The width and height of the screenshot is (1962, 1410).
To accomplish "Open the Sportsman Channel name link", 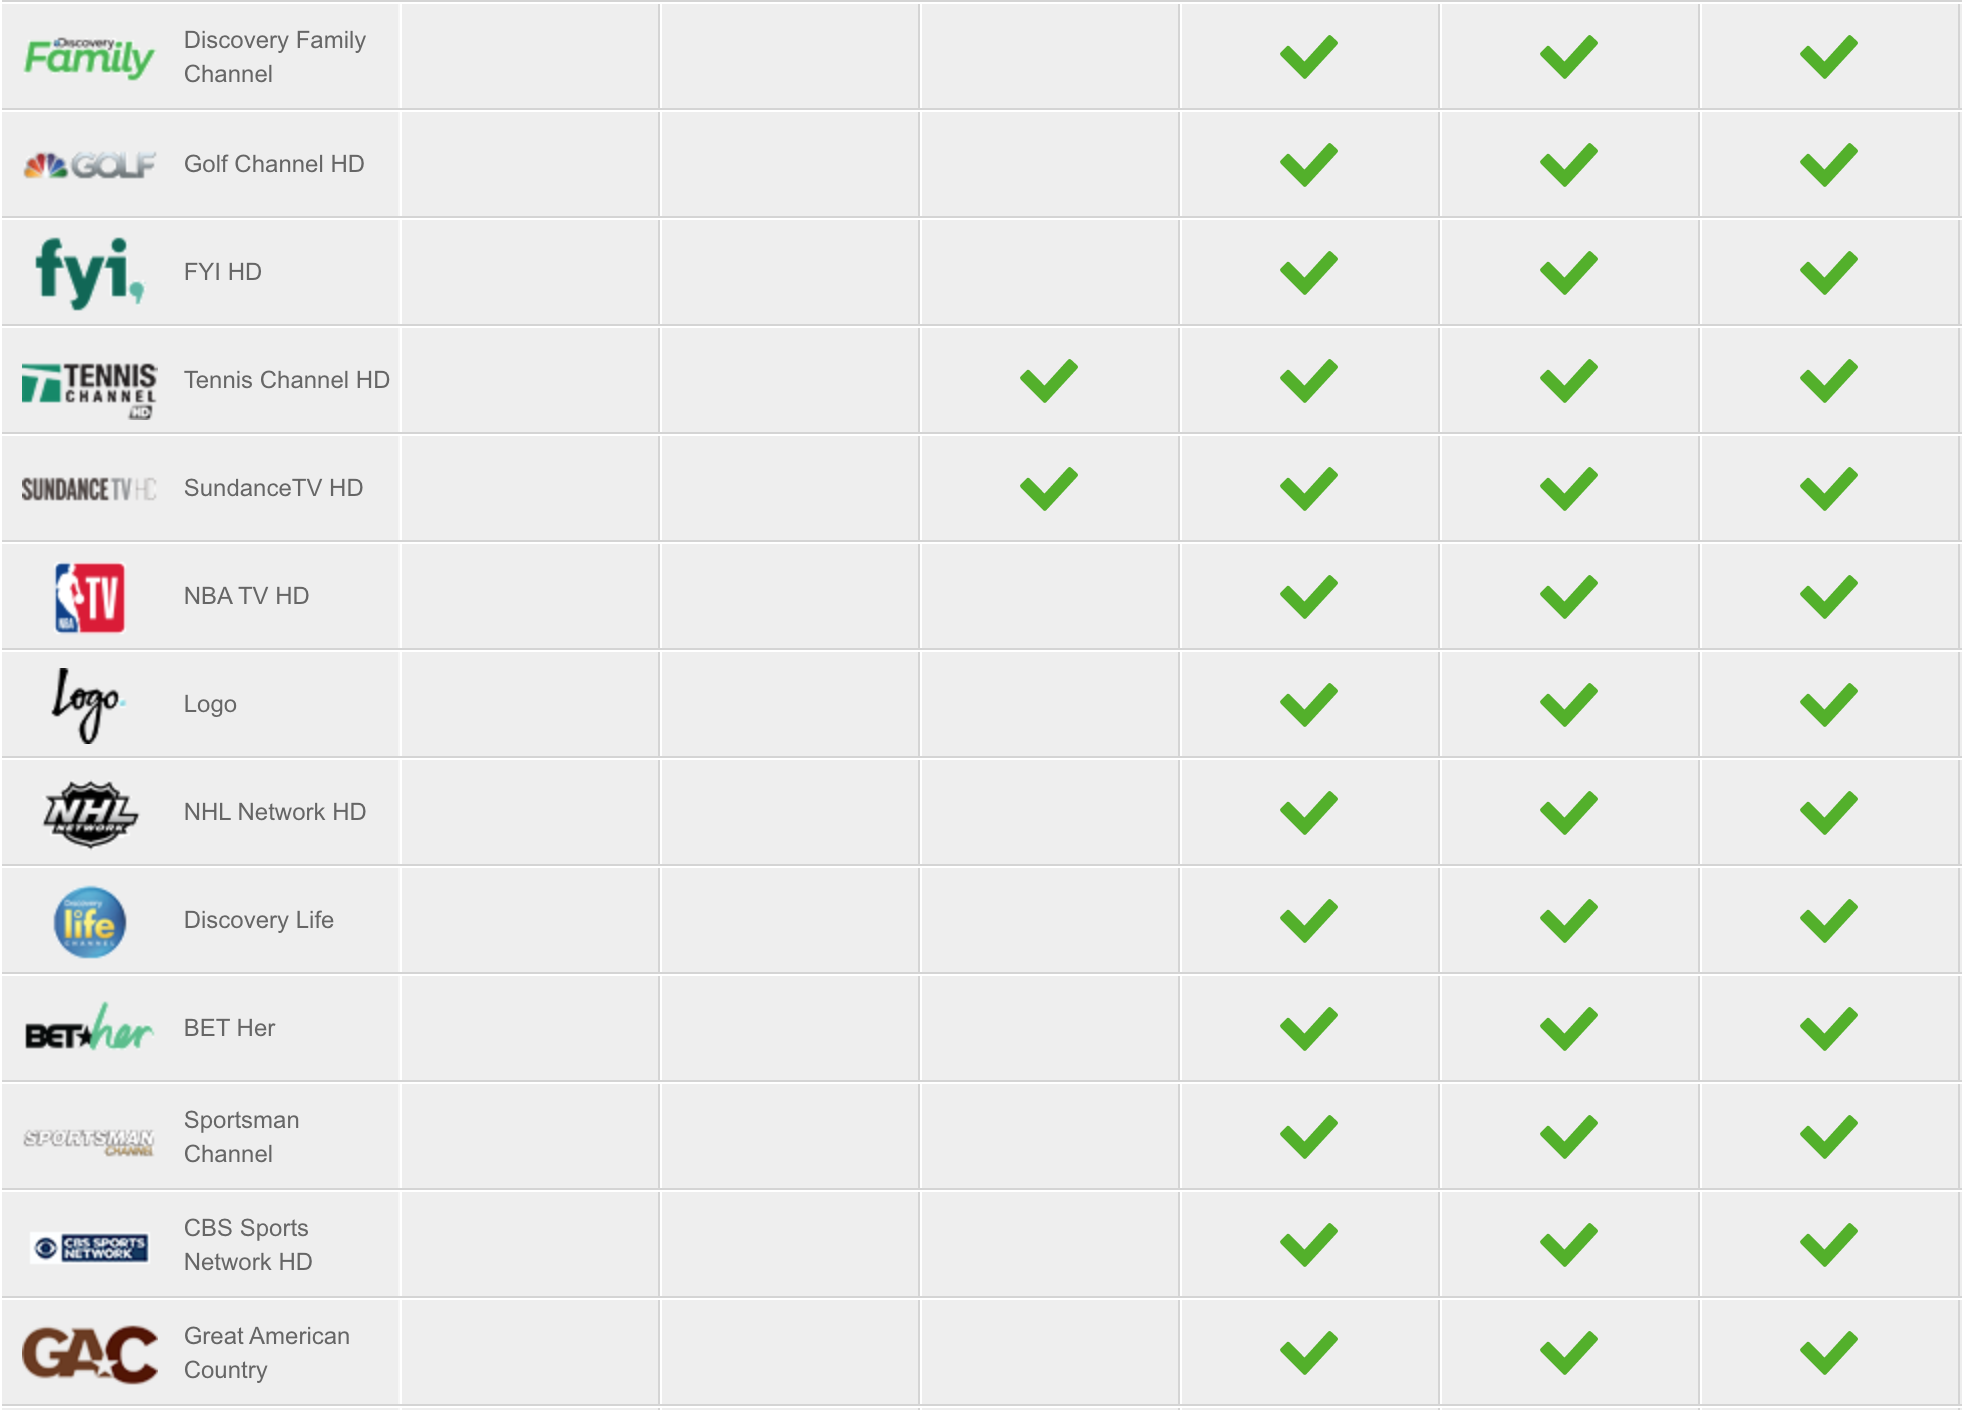I will tap(241, 1137).
